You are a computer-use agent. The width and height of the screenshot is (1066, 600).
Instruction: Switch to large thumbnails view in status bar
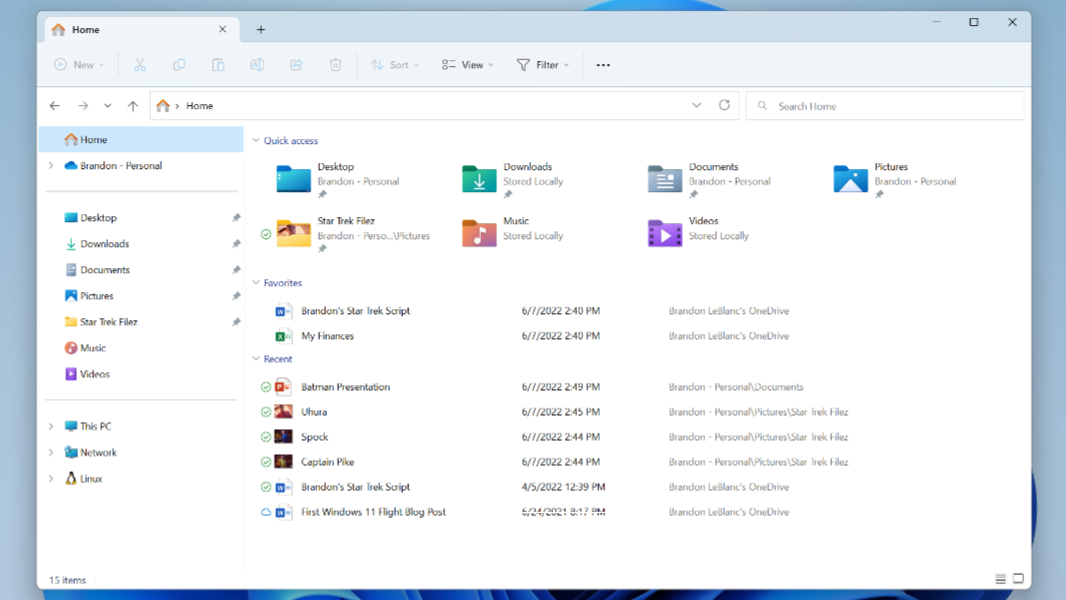coord(1018,579)
